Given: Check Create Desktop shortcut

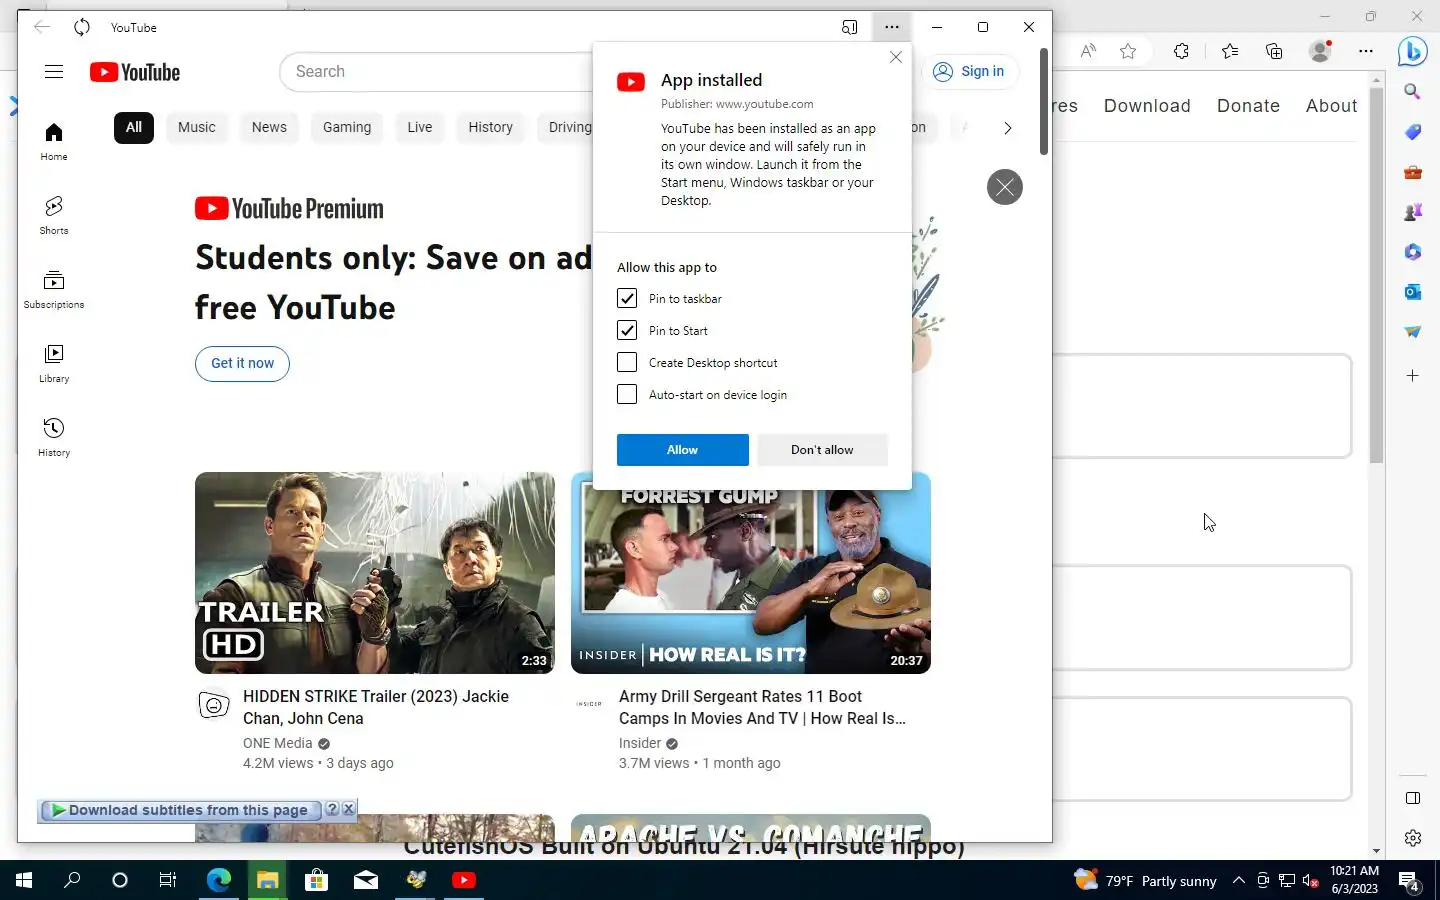Looking at the screenshot, I should coord(627,362).
